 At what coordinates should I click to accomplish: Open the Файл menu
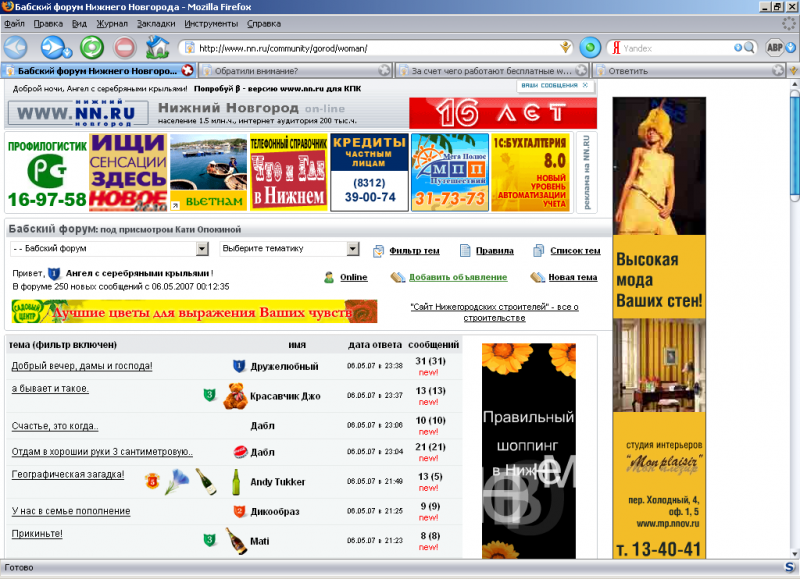(x=14, y=23)
